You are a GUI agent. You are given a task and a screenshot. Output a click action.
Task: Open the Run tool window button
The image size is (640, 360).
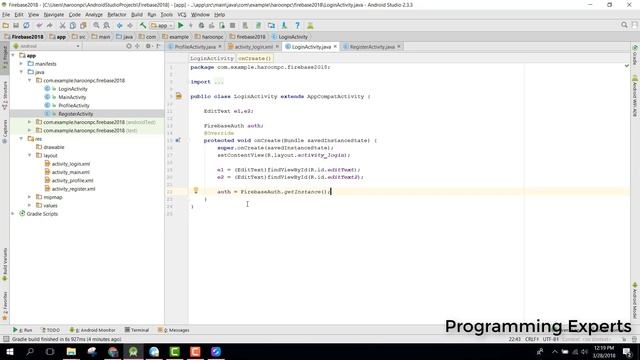point(22,330)
